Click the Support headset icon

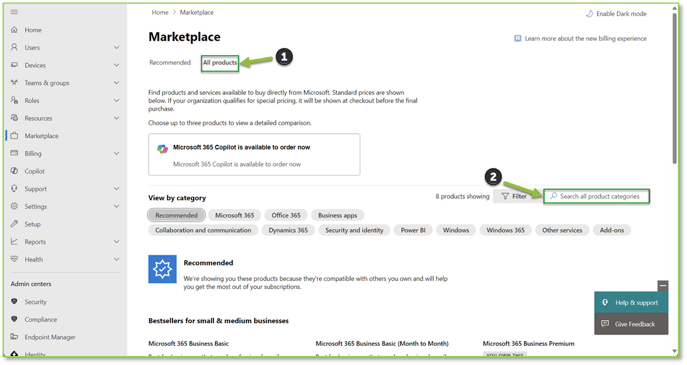14,188
